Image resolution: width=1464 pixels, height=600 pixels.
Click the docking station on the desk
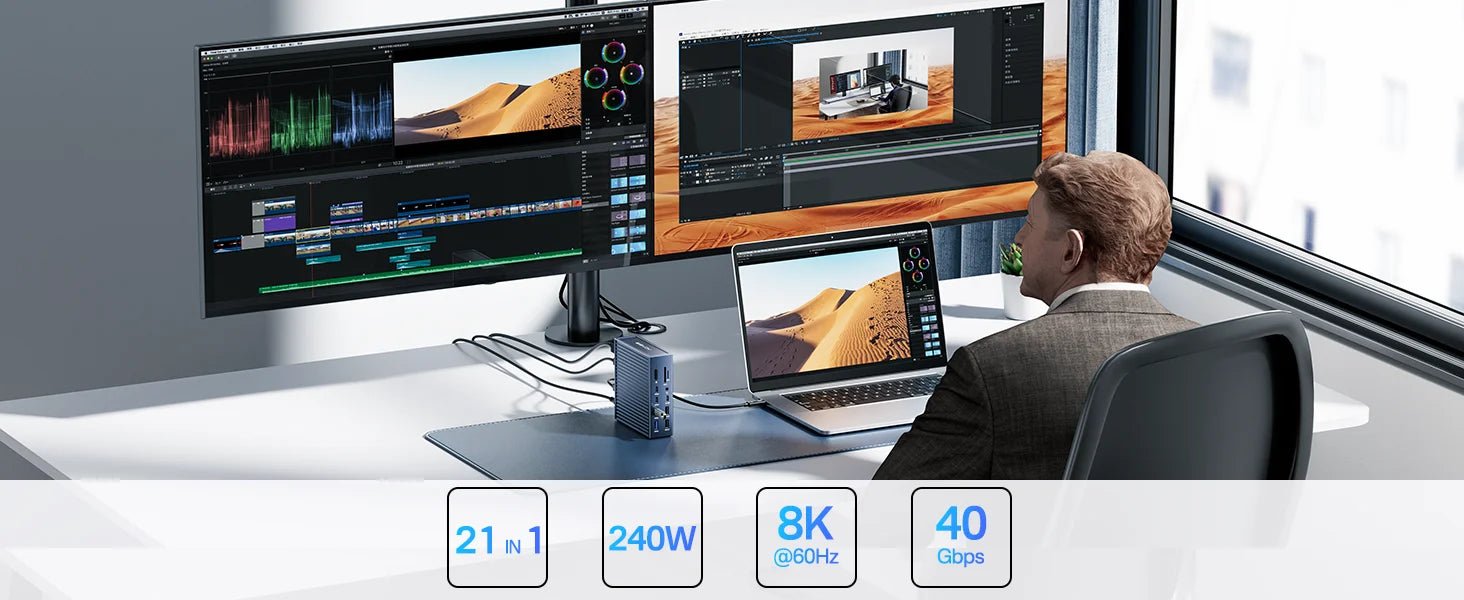click(642, 386)
